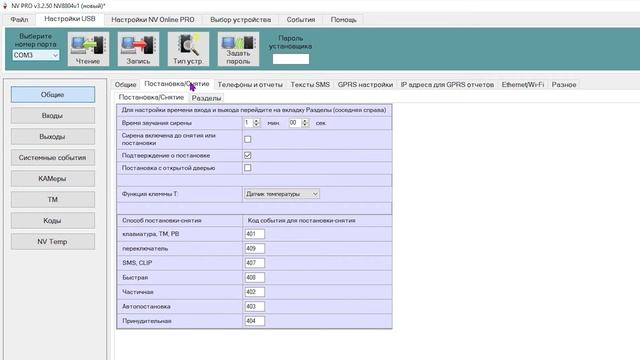Click code field 408 for Быстрая
Screen dimensions: 640x360
point(255,278)
